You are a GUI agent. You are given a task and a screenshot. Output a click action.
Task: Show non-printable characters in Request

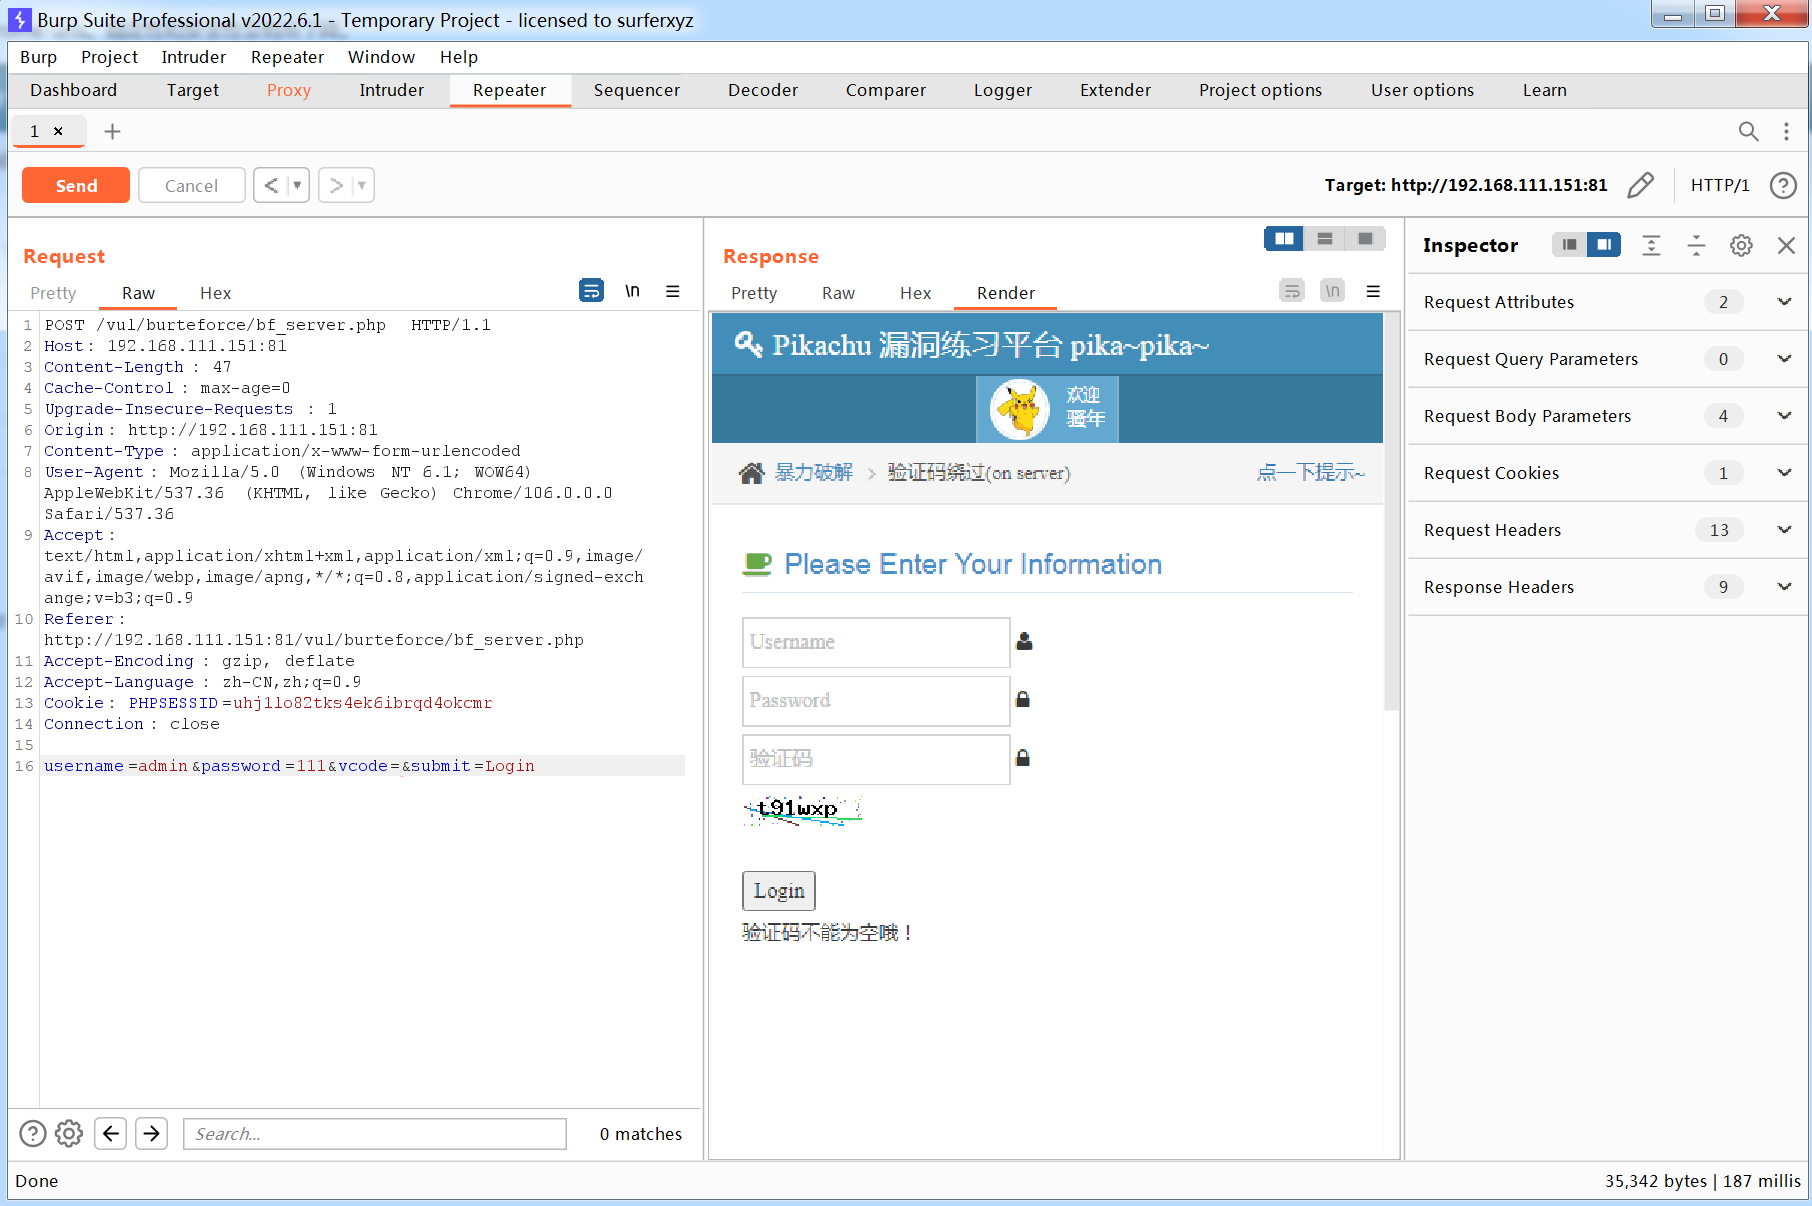point(632,291)
